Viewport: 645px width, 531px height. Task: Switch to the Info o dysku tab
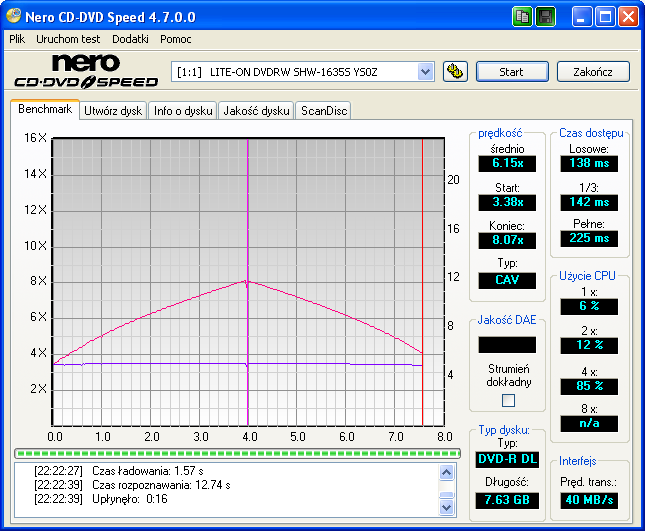point(183,111)
